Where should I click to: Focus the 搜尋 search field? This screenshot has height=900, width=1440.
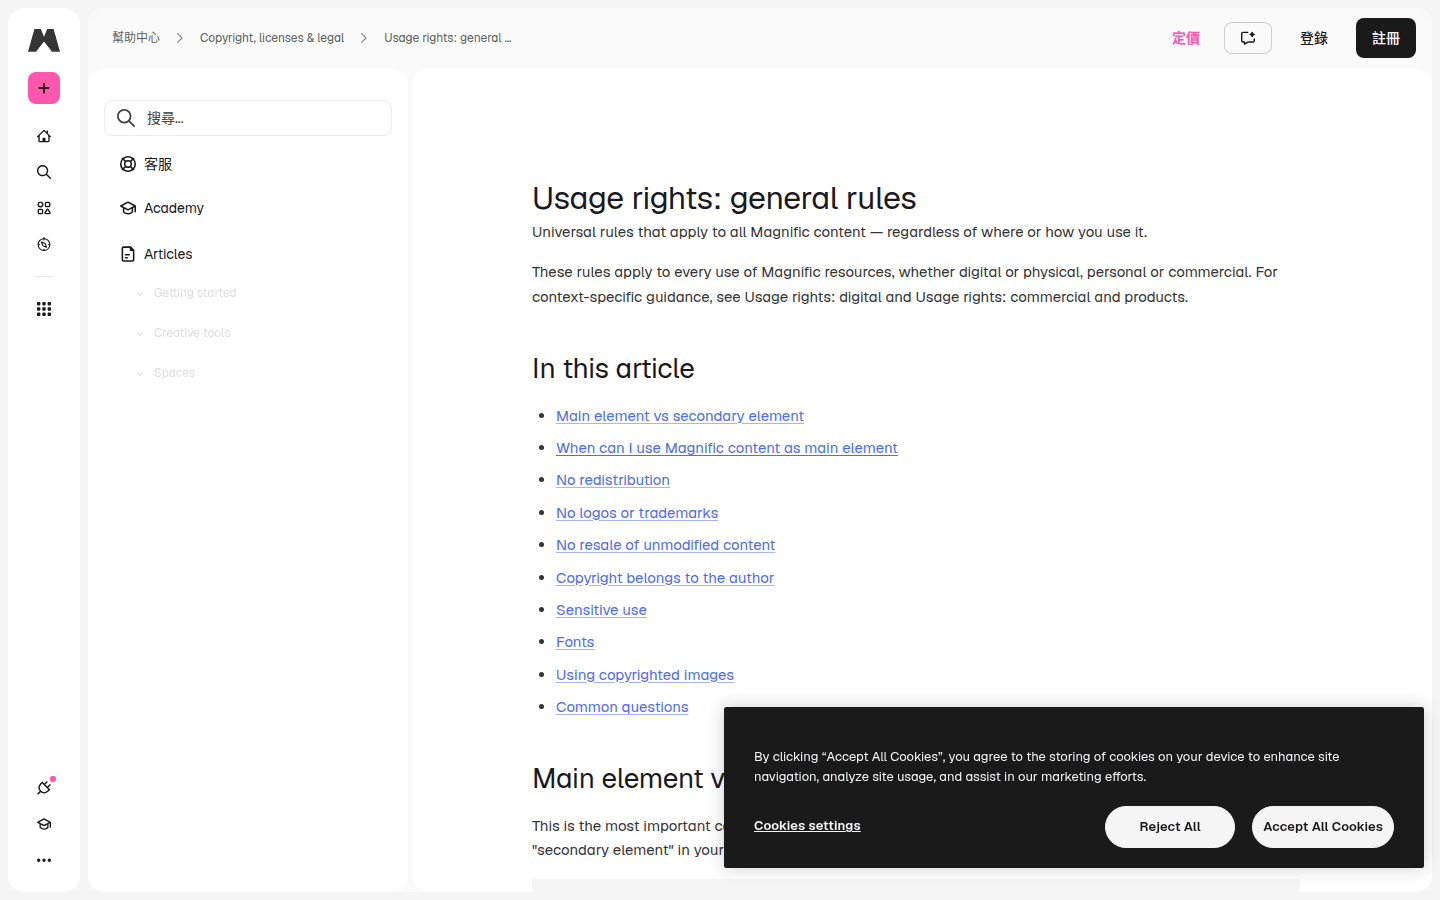[248, 118]
